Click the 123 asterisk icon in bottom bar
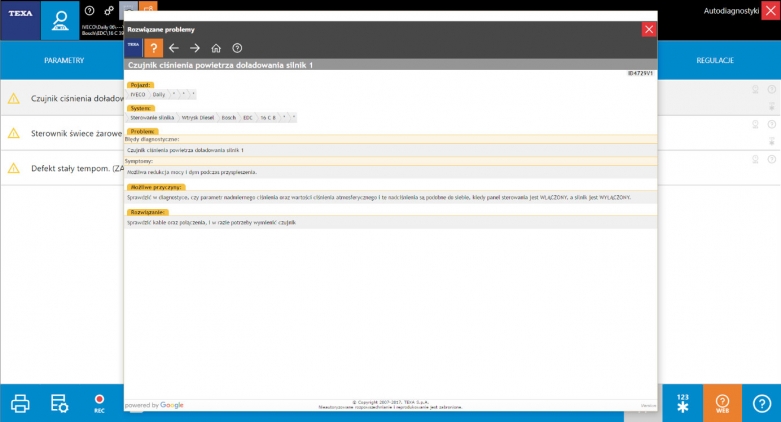 682,403
